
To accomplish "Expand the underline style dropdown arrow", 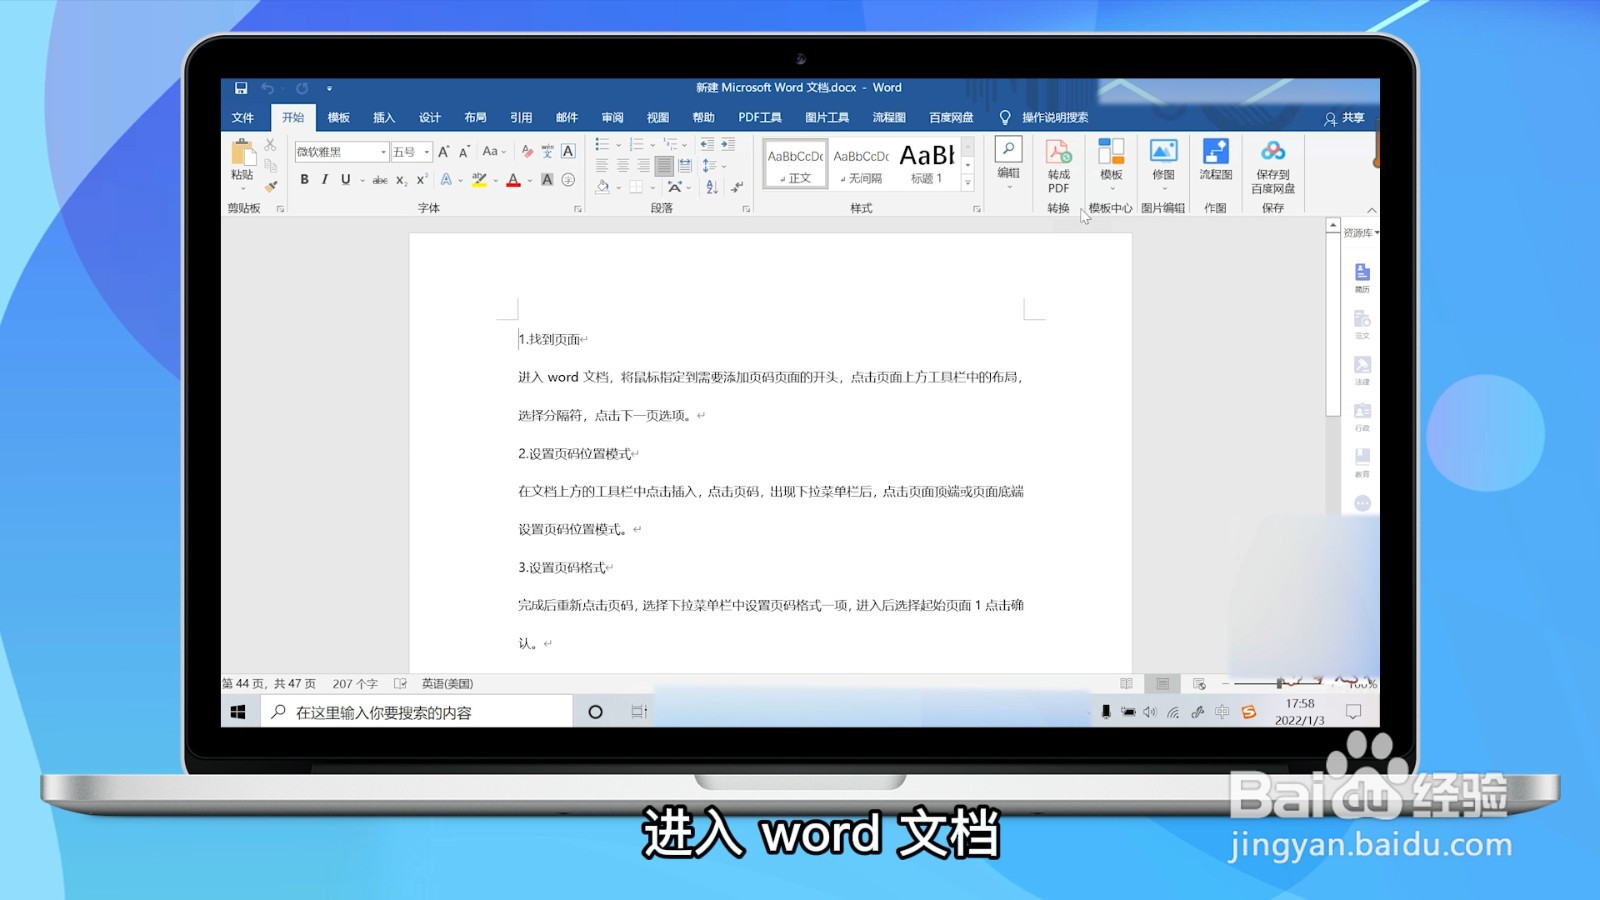I will (x=361, y=181).
